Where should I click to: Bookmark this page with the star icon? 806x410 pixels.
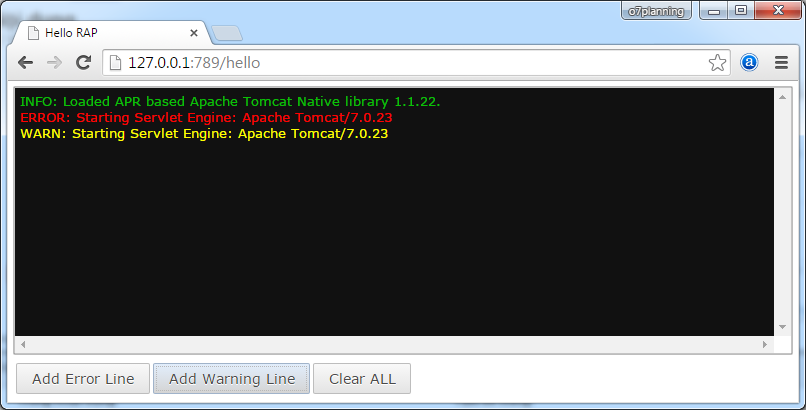click(x=717, y=63)
